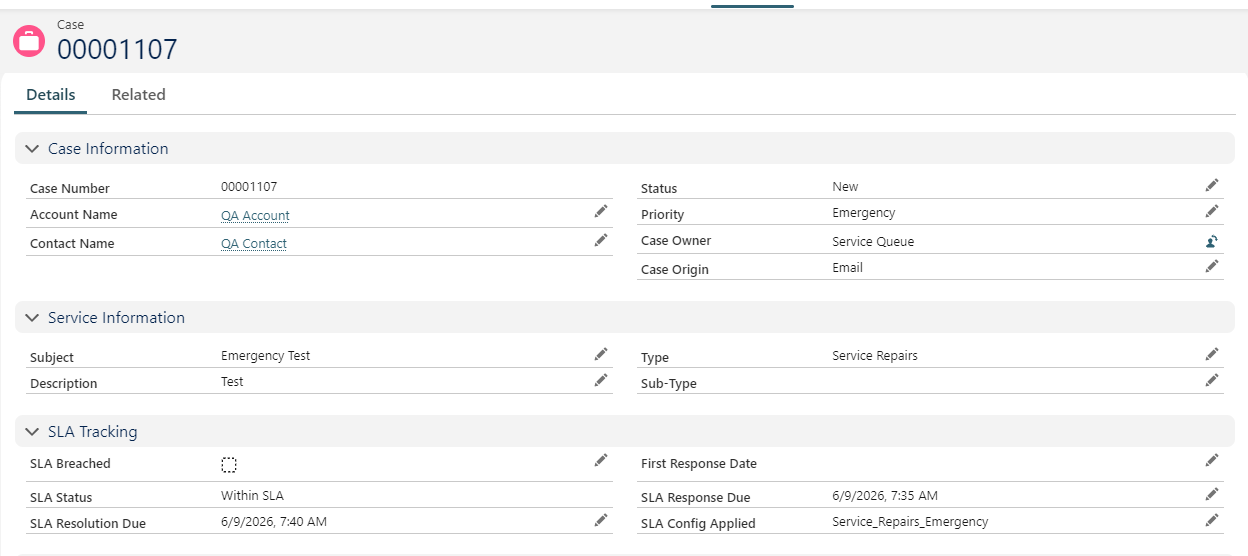
Task: Open the QA Contact link
Action: pos(254,243)
